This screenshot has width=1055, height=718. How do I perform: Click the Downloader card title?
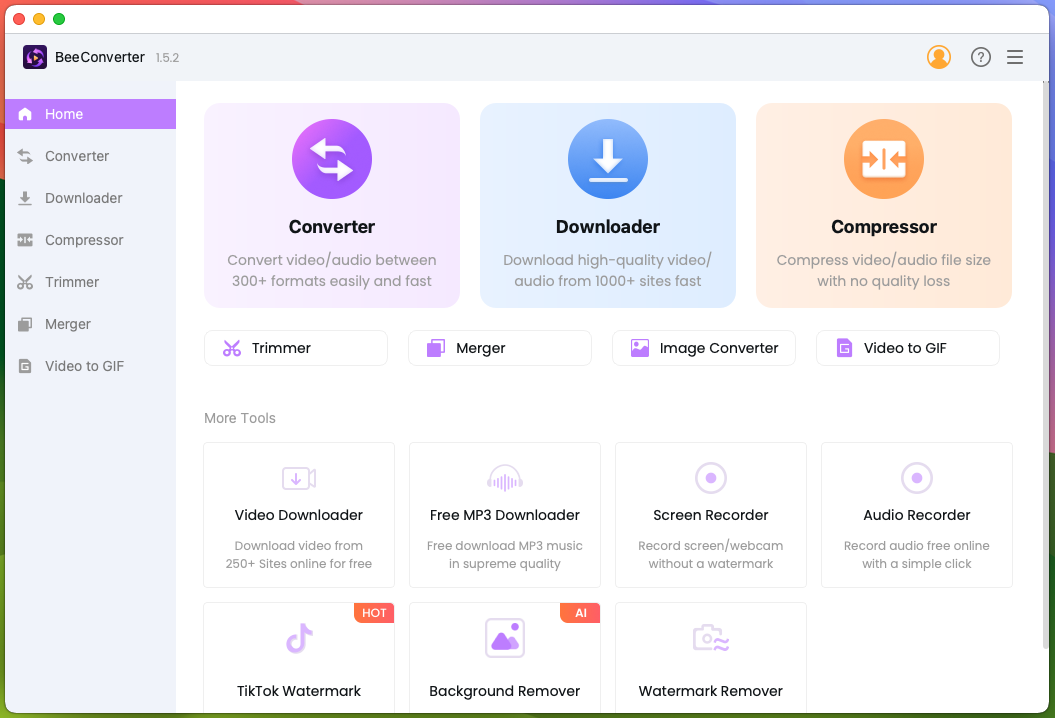coord(608,227)
